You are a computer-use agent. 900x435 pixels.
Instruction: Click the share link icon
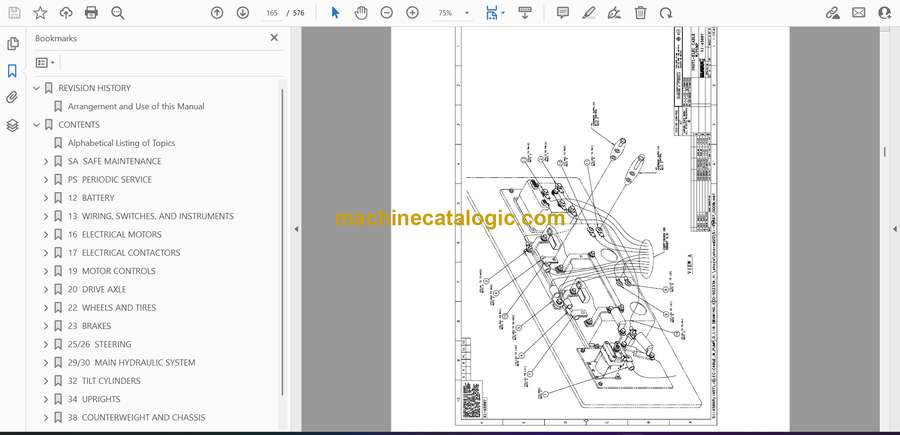click(833, 13)
